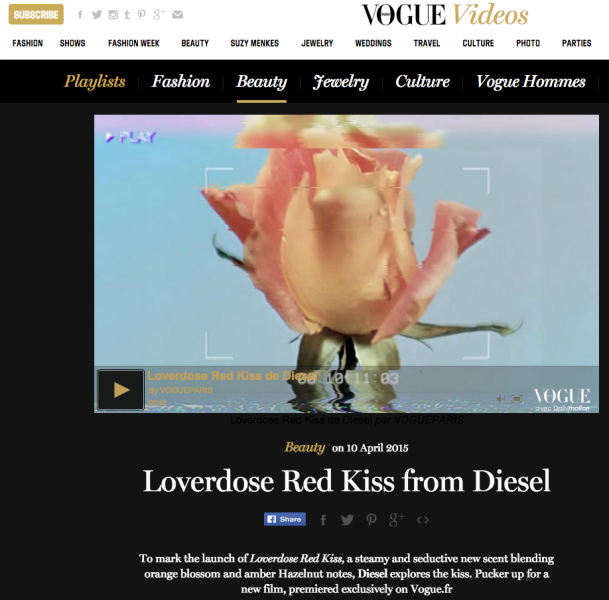Screen dimensions: 609x600
Task: Open the embed code icon below title
Action: [423, 520]
